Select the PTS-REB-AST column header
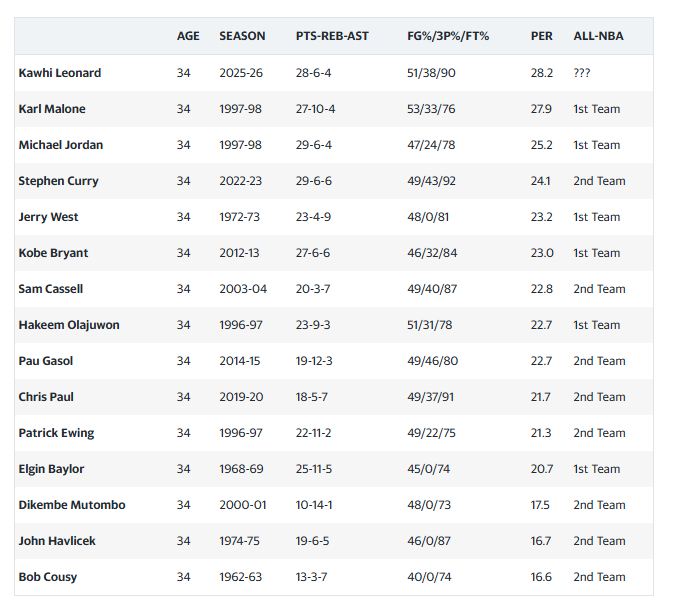This screenshot has width=673, height=610. pos(332,36)
